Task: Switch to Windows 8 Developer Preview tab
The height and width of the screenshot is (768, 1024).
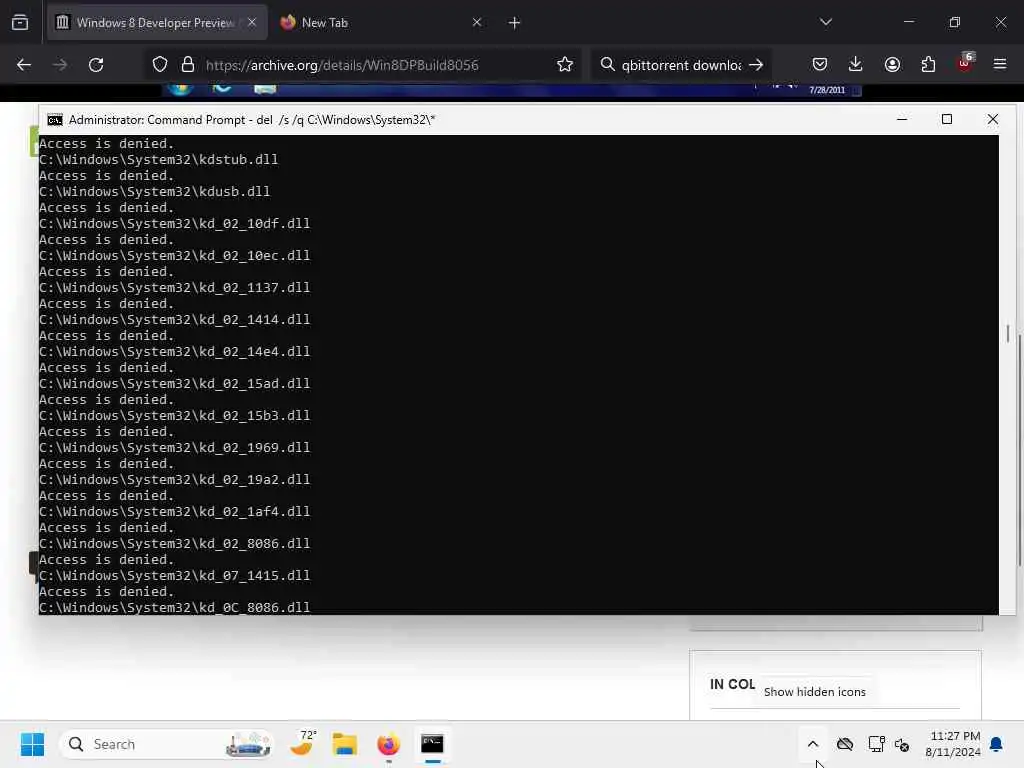Action: 157,22
